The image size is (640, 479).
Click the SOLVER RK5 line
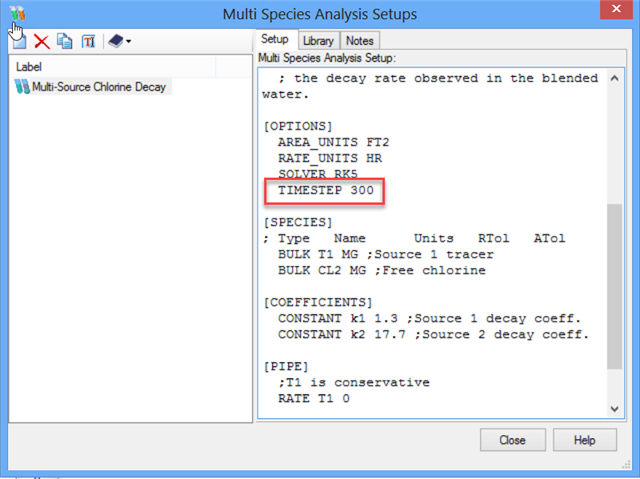pyautogui.click(x=318, y=174)
